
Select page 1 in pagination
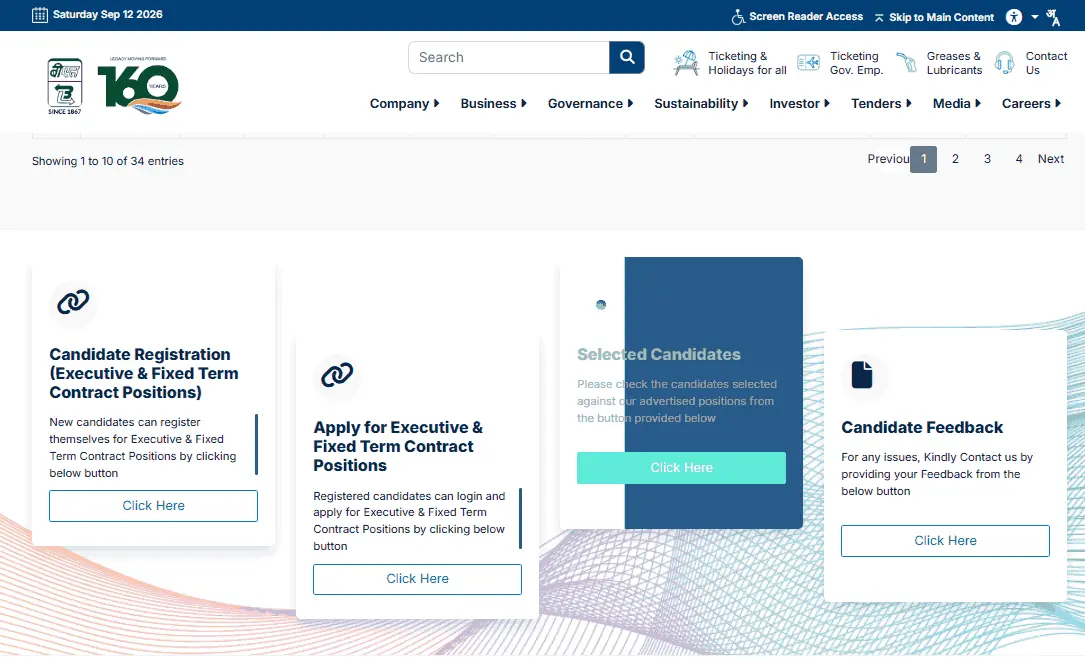pos(924,160)
